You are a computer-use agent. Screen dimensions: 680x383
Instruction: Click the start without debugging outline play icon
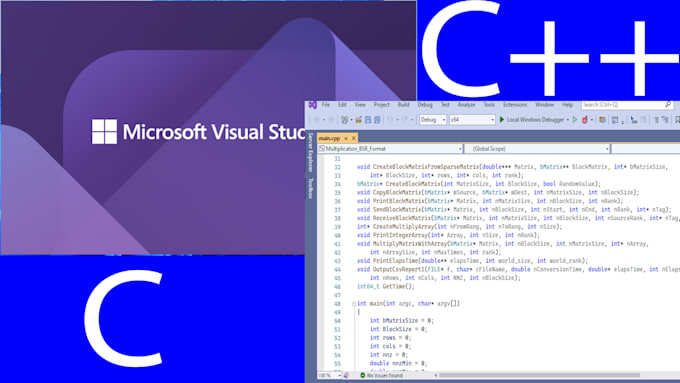[575, 119]
